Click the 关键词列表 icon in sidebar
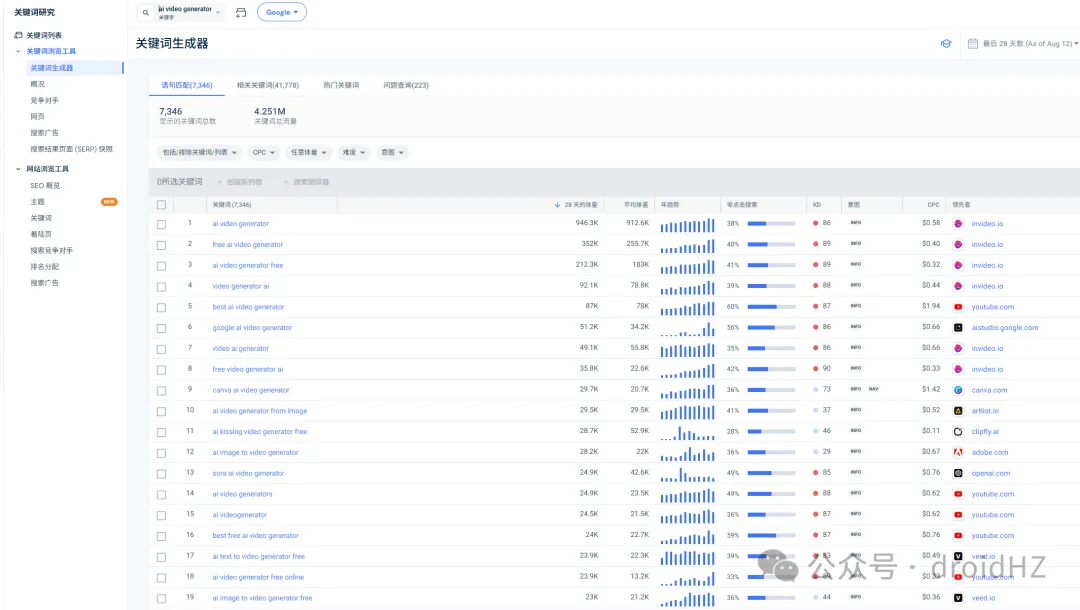 (18, 35)
